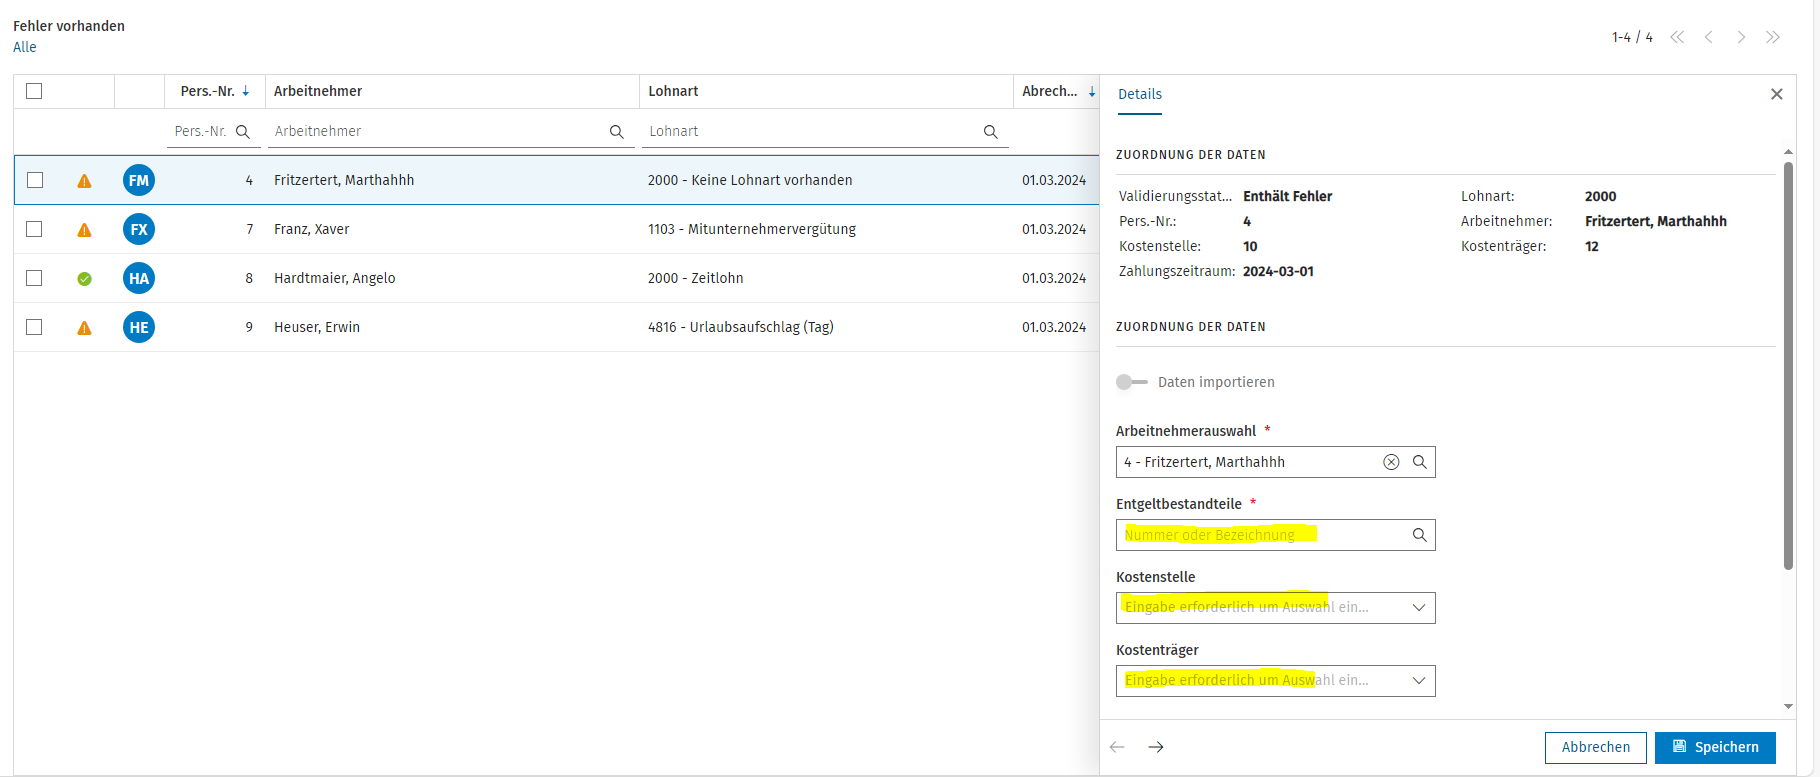
Task: Click the name 'Franz, Xaver'
Action: tap(312, 229)
